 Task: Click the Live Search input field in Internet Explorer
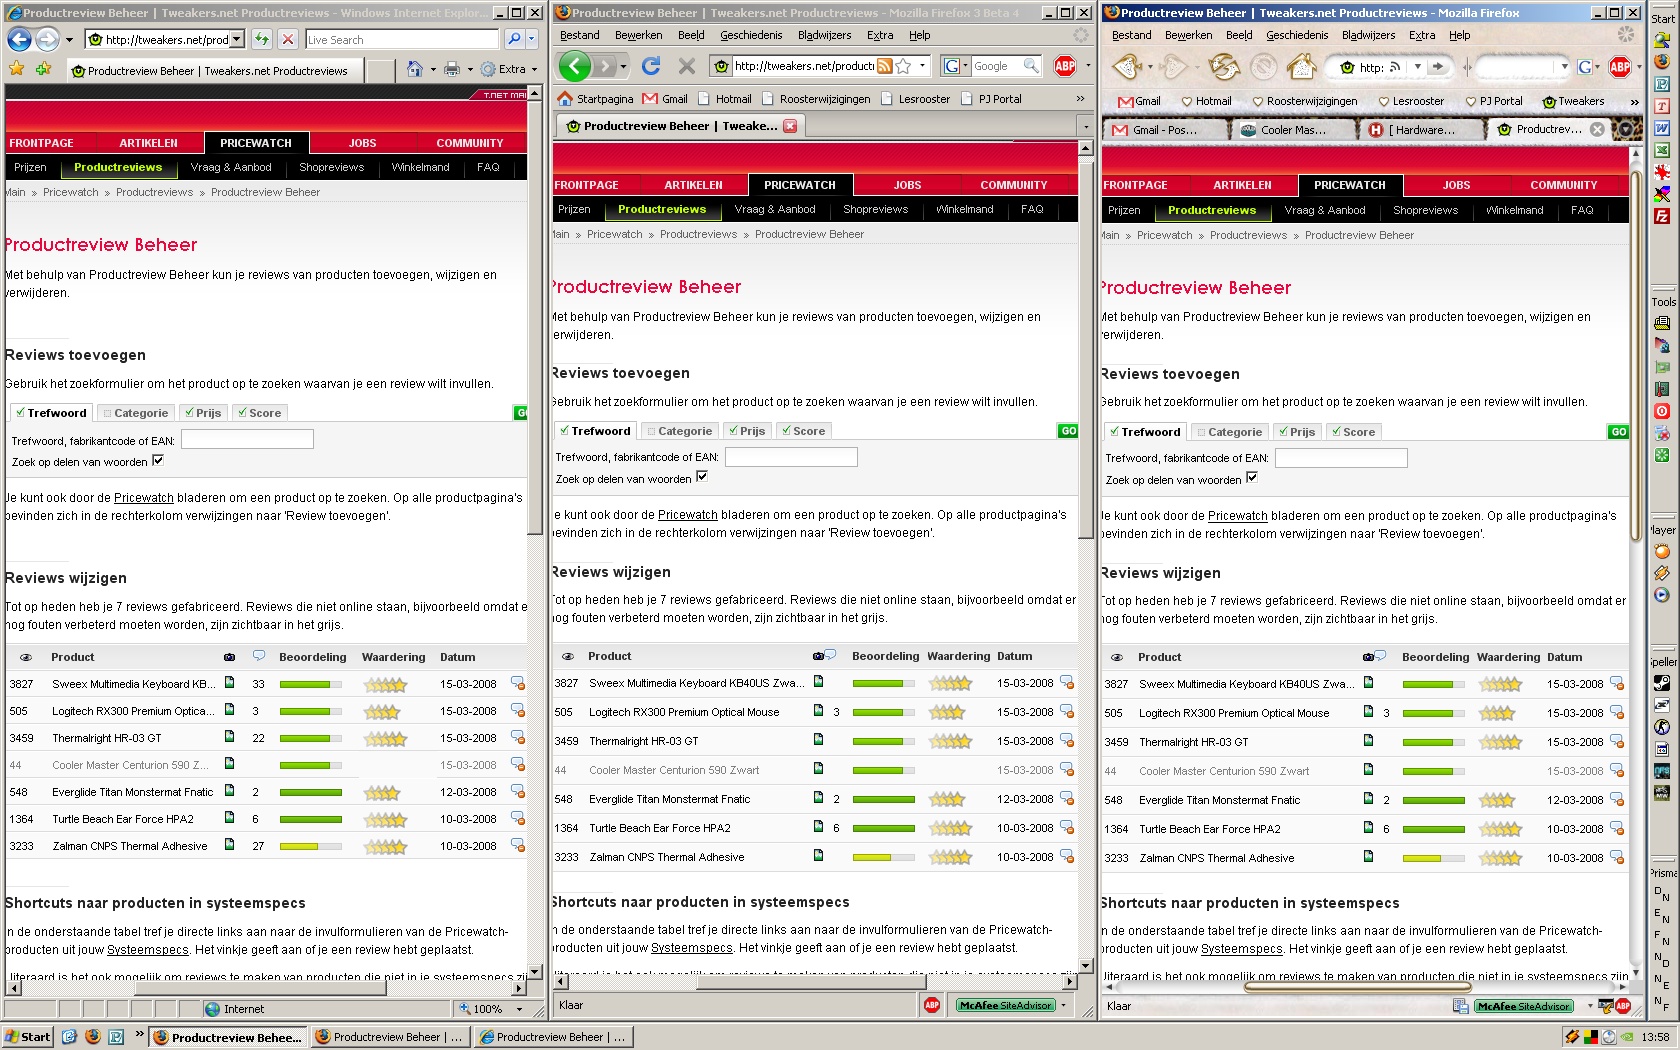(400, 40)
